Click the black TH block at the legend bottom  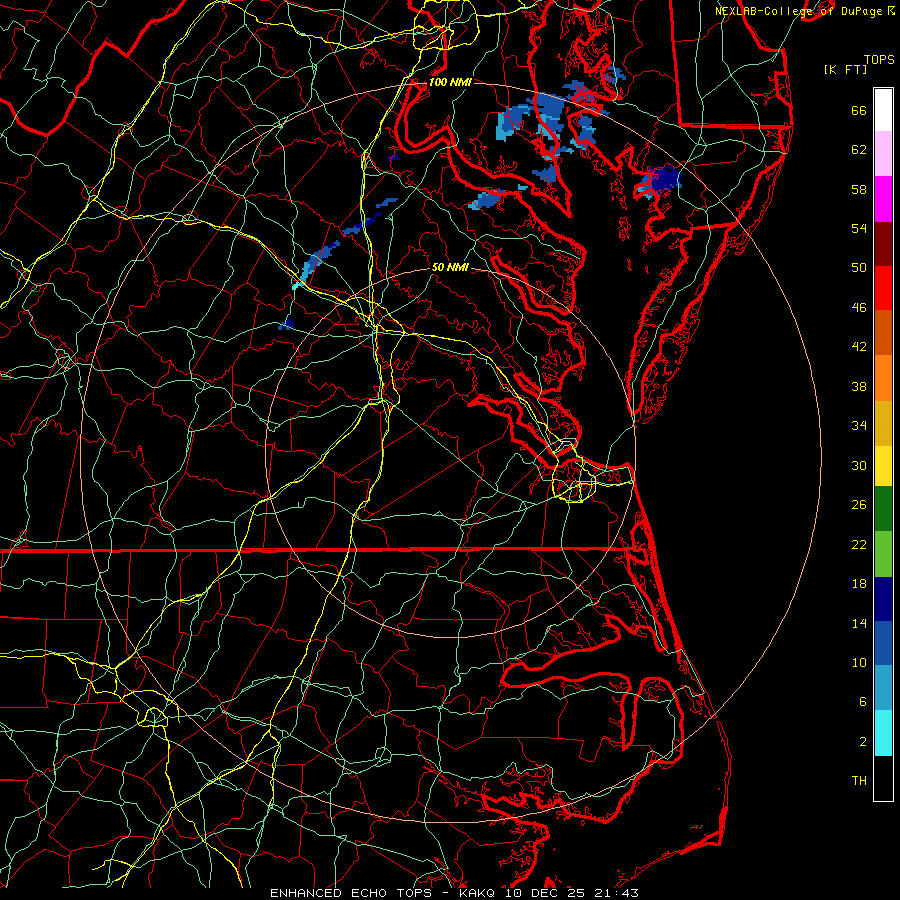pyautogui.click(x=883, y=778)
